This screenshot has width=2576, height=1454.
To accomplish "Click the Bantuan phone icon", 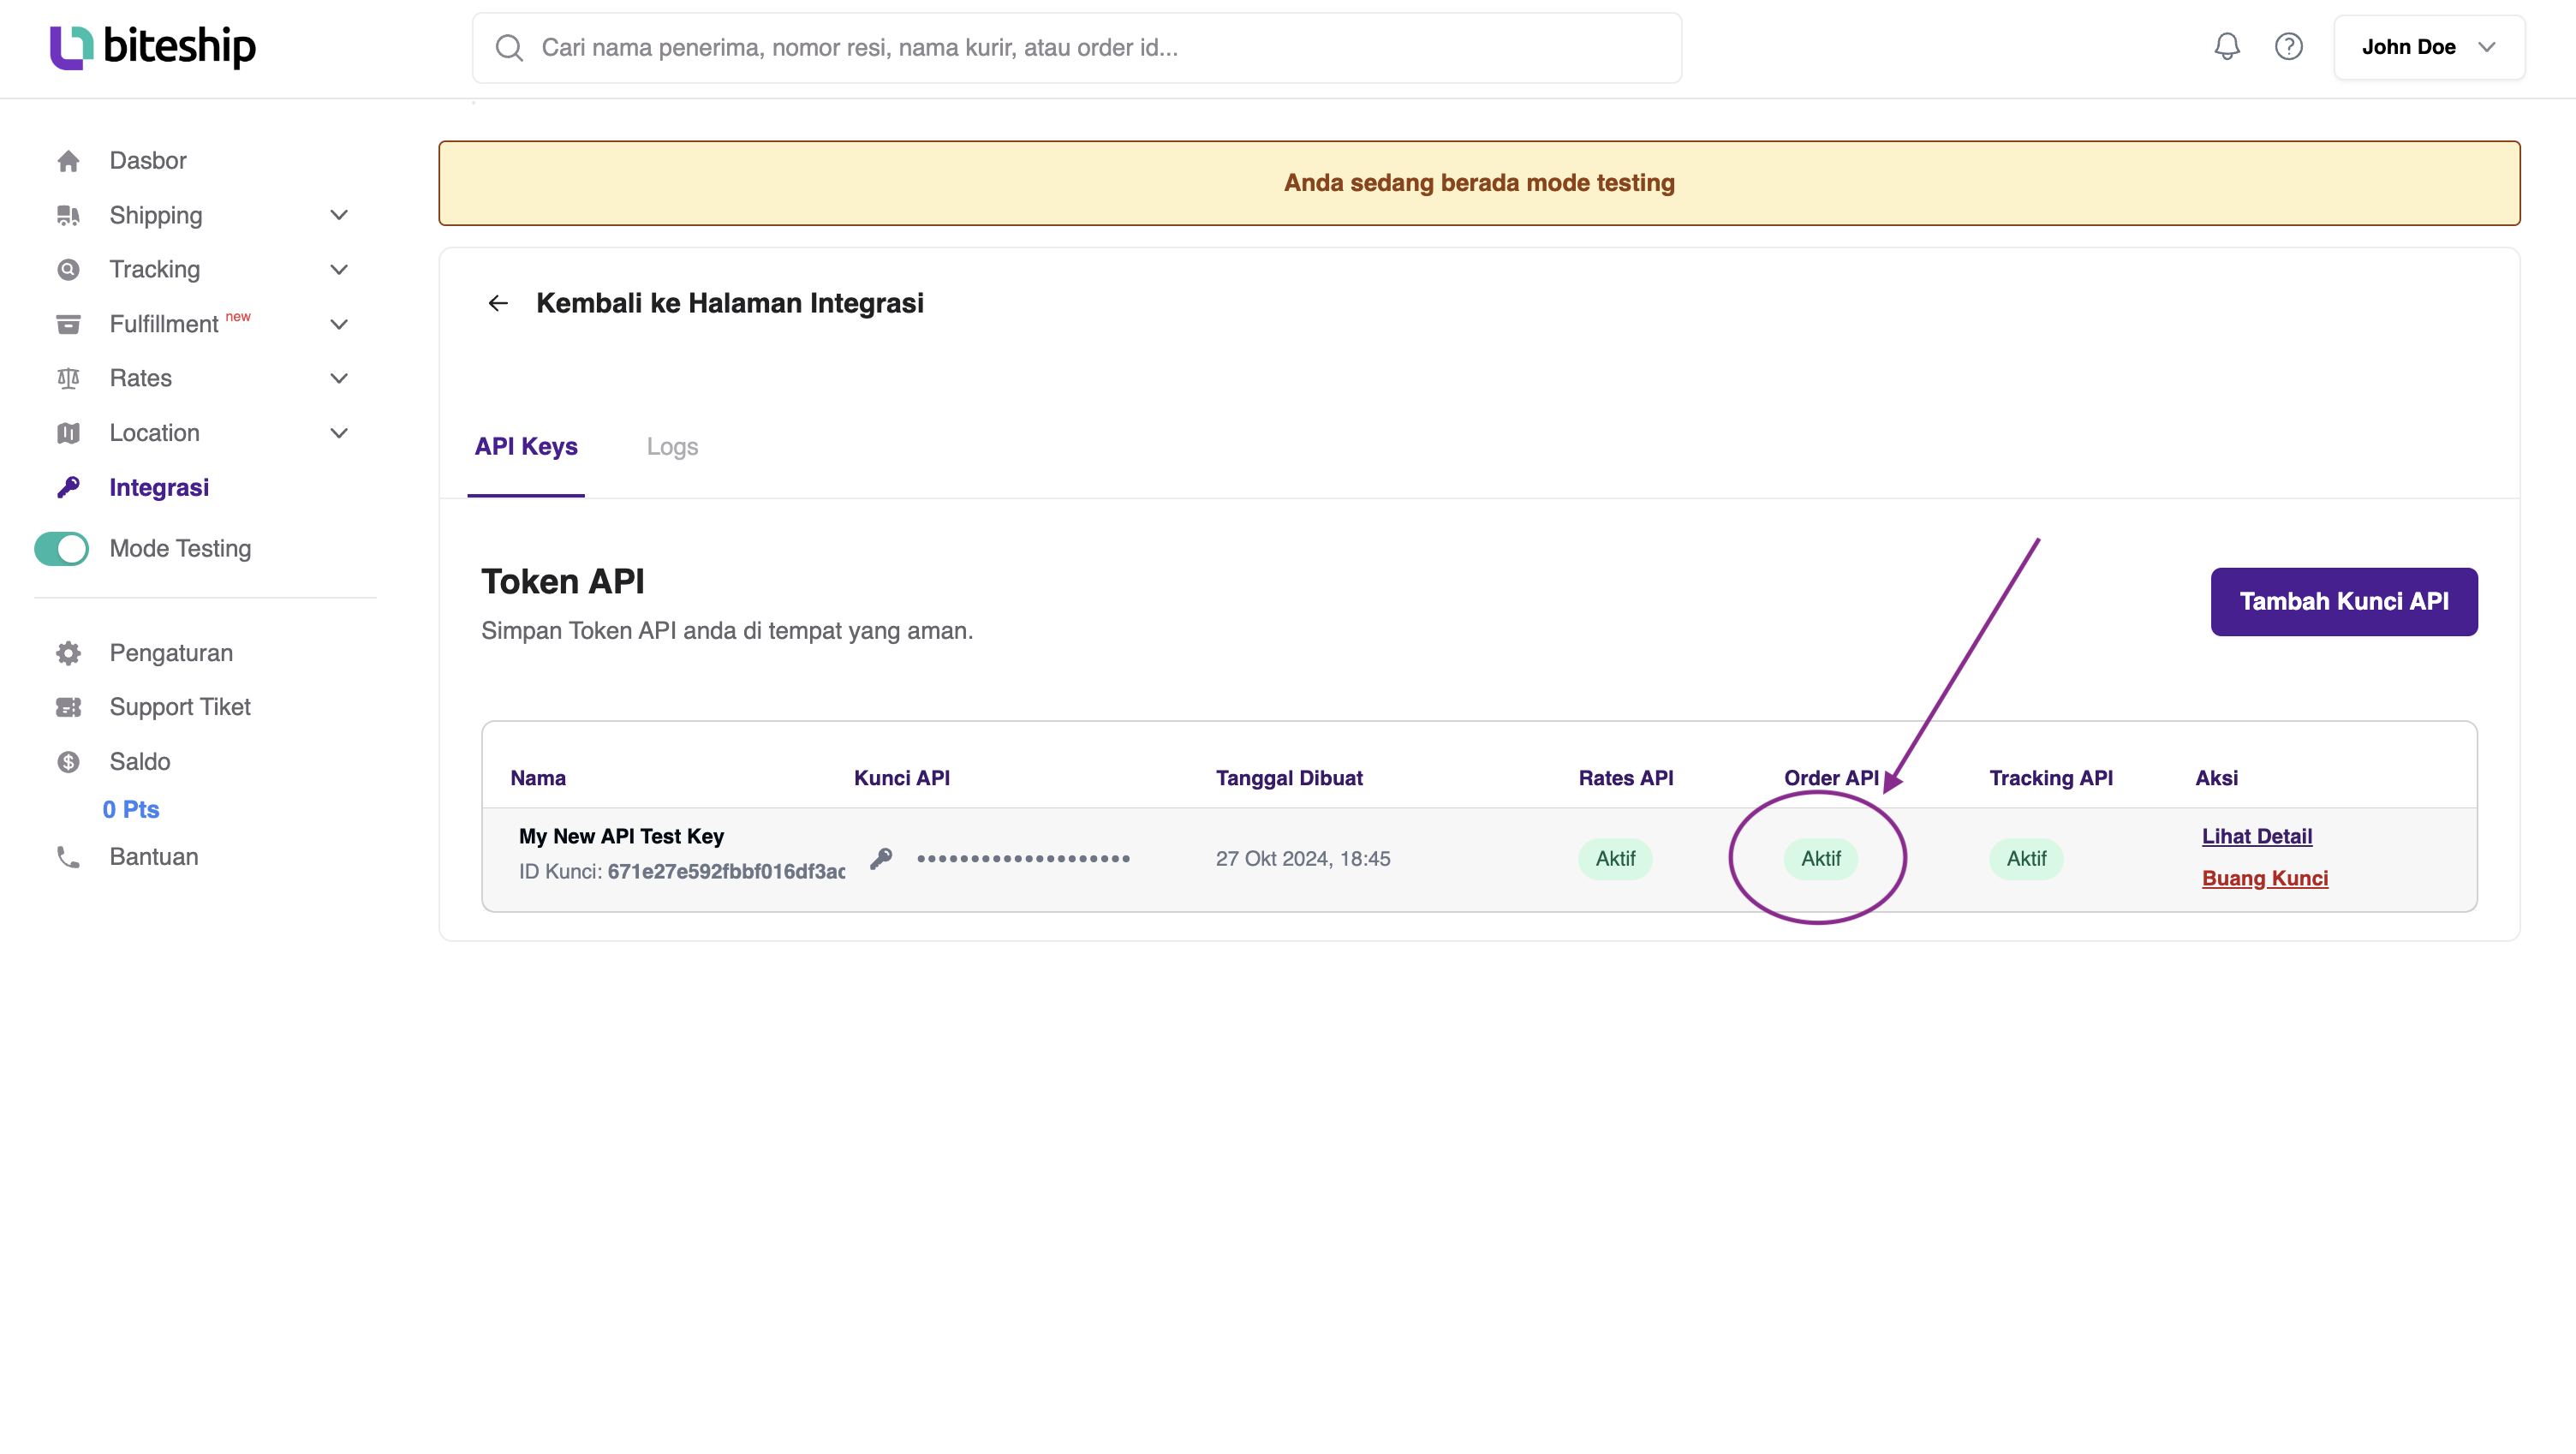I will click(x=68, y=857).
